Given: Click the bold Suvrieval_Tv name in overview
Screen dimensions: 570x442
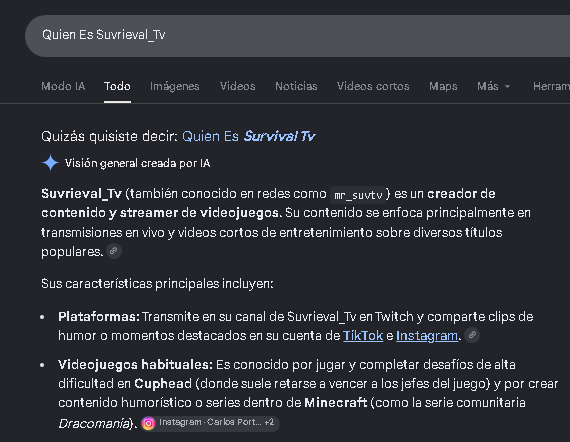Looking at the screenshot, I should [81, 194].
